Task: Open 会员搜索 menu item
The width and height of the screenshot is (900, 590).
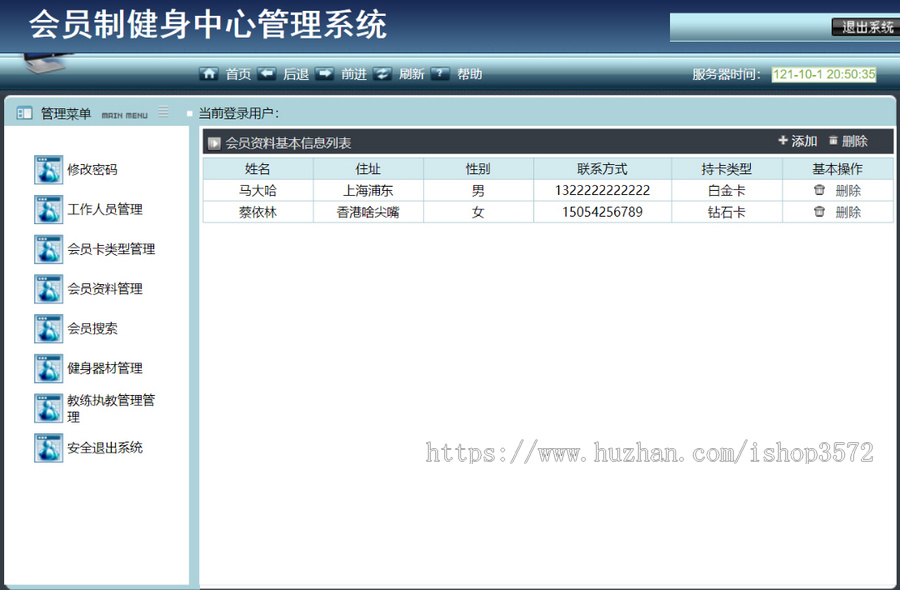Action: (92, 328)
